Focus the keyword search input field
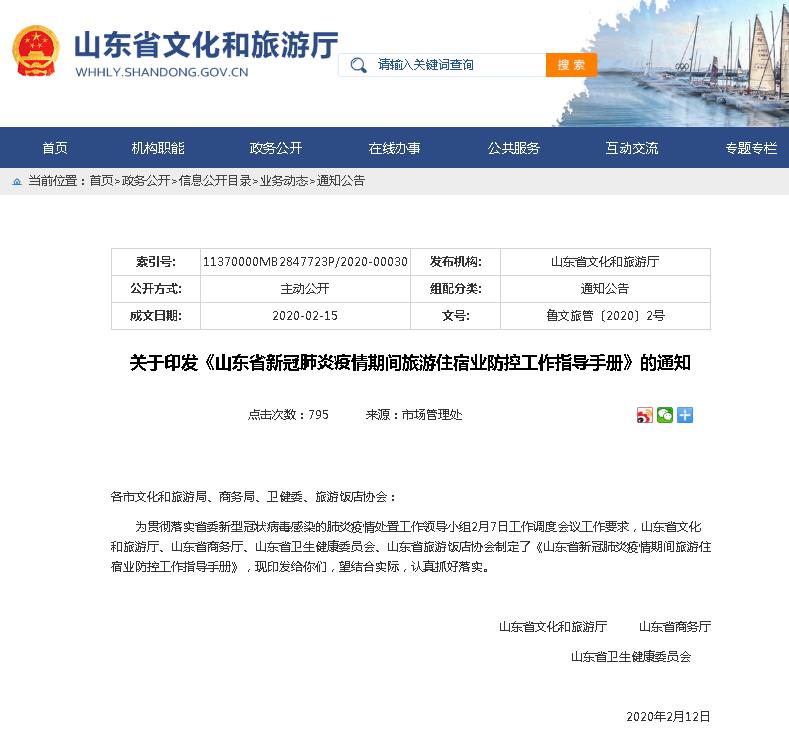789x729 pixels. tap(442, 65)
